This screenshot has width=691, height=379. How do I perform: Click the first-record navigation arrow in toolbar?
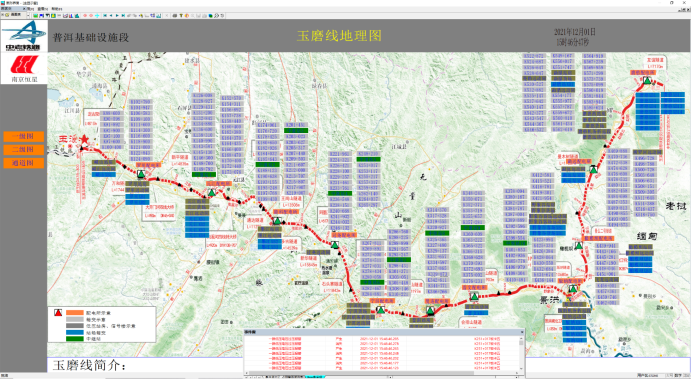coord(105,15)
